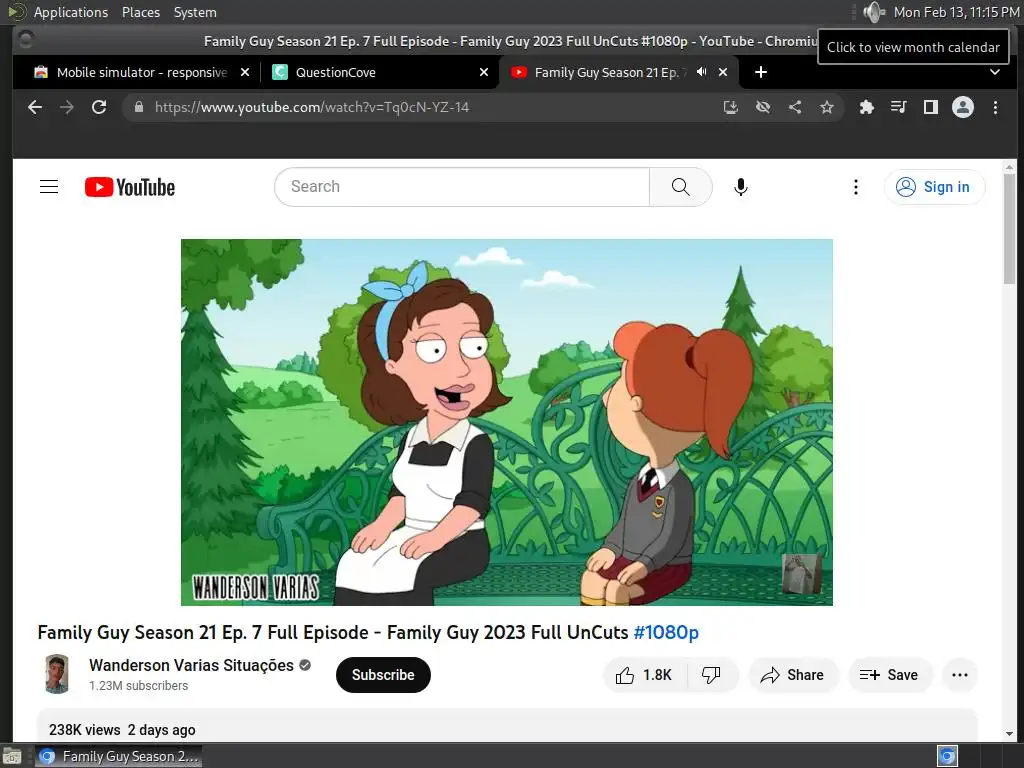
Task: Open the Extensions puzzle icon
Action: click(867, 107)
